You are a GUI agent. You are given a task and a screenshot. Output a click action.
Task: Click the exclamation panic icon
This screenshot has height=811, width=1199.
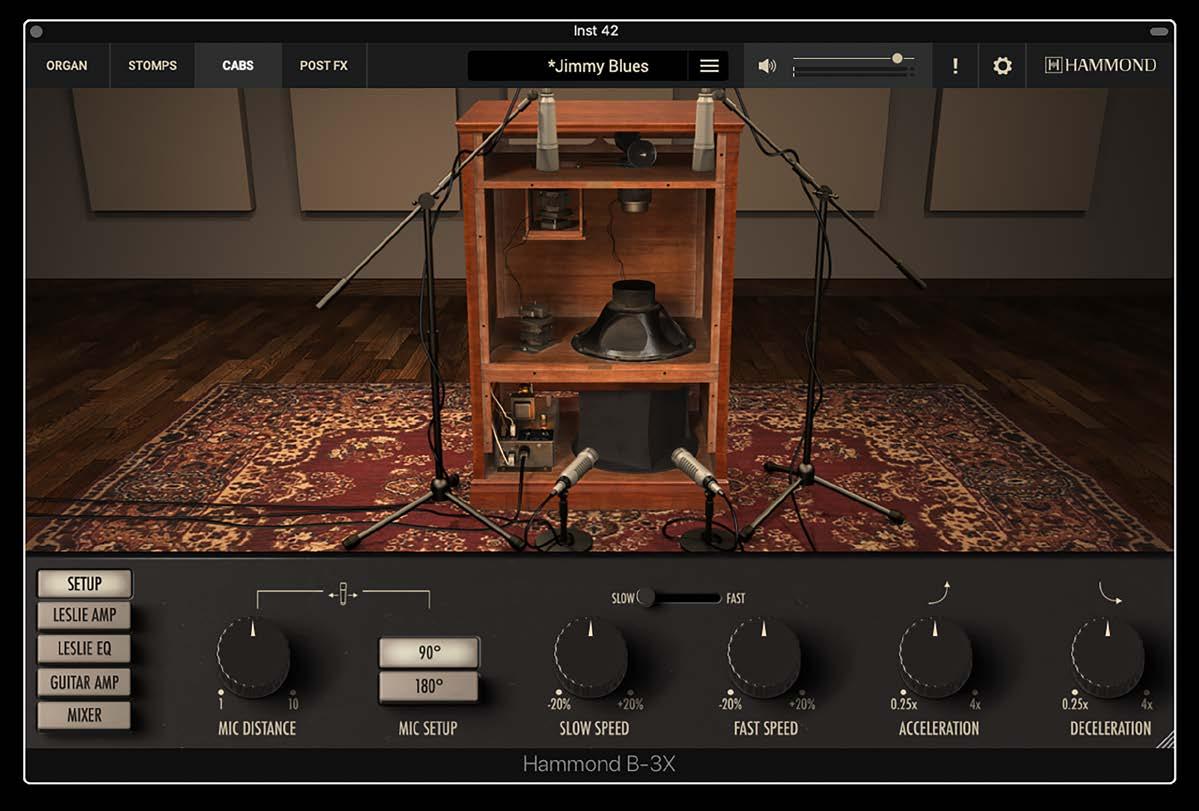tap(954, 67)
